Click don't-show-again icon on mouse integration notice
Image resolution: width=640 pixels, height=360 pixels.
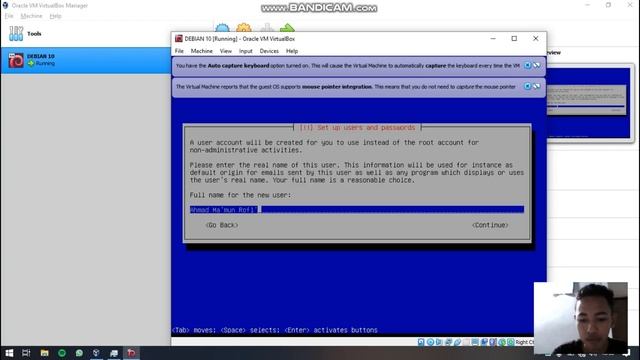pos(536,86)
